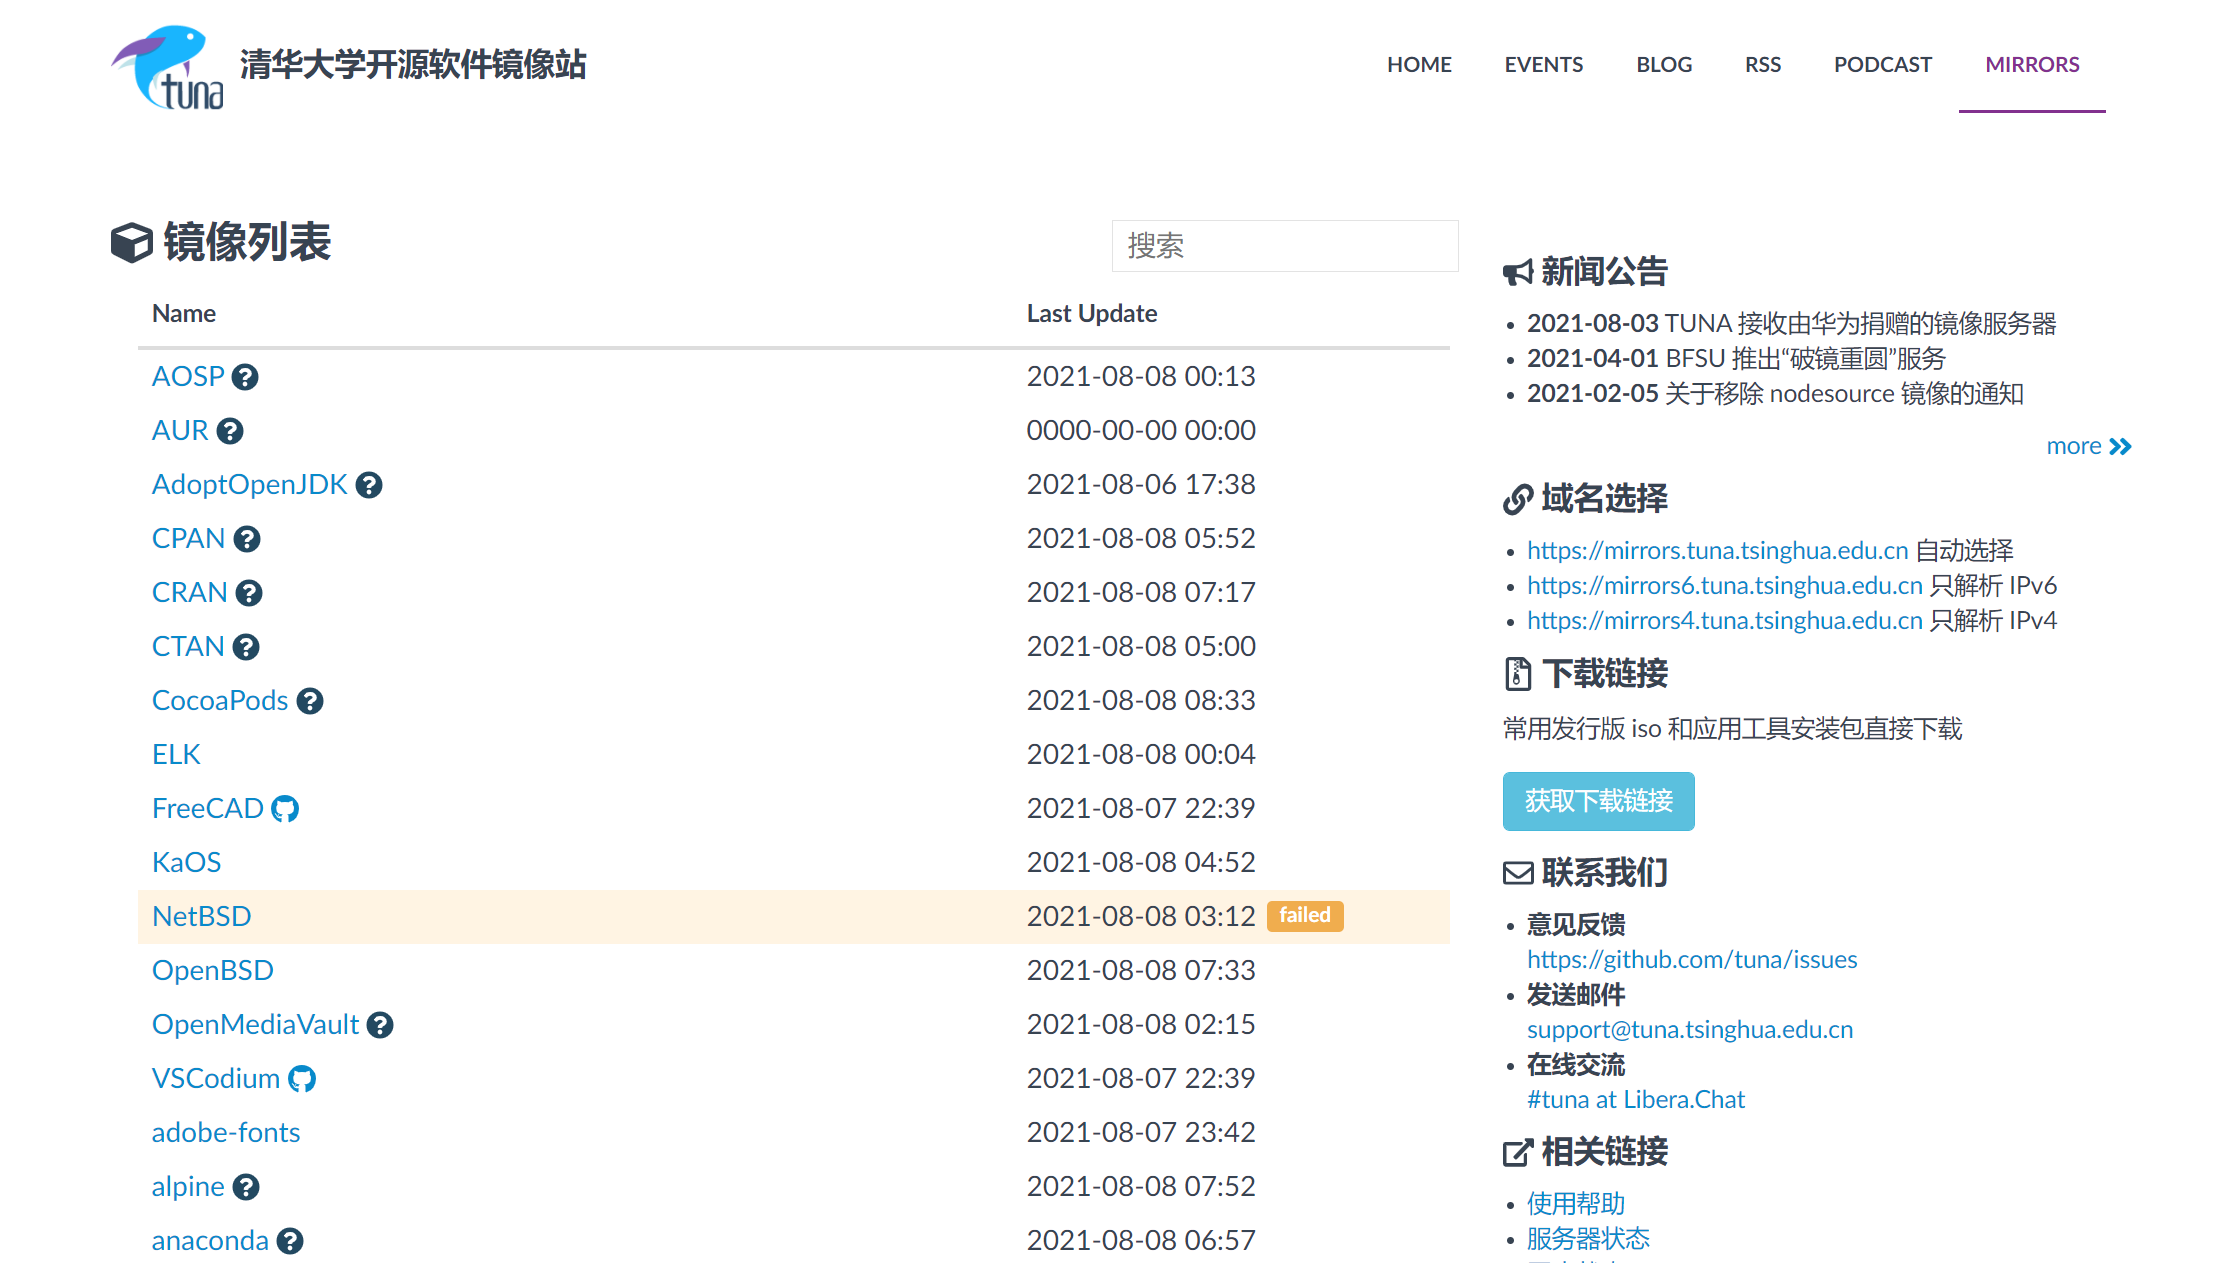This screenshot has width=2238, height=1263.
Task: Open the VSCodium mirror link
Action: [x=216, y=1078]
